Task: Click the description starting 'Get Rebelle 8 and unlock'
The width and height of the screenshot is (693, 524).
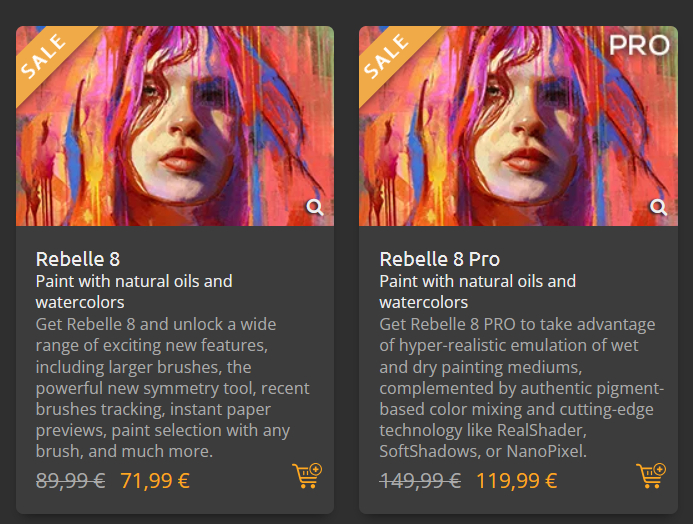Action: [172, 388]
